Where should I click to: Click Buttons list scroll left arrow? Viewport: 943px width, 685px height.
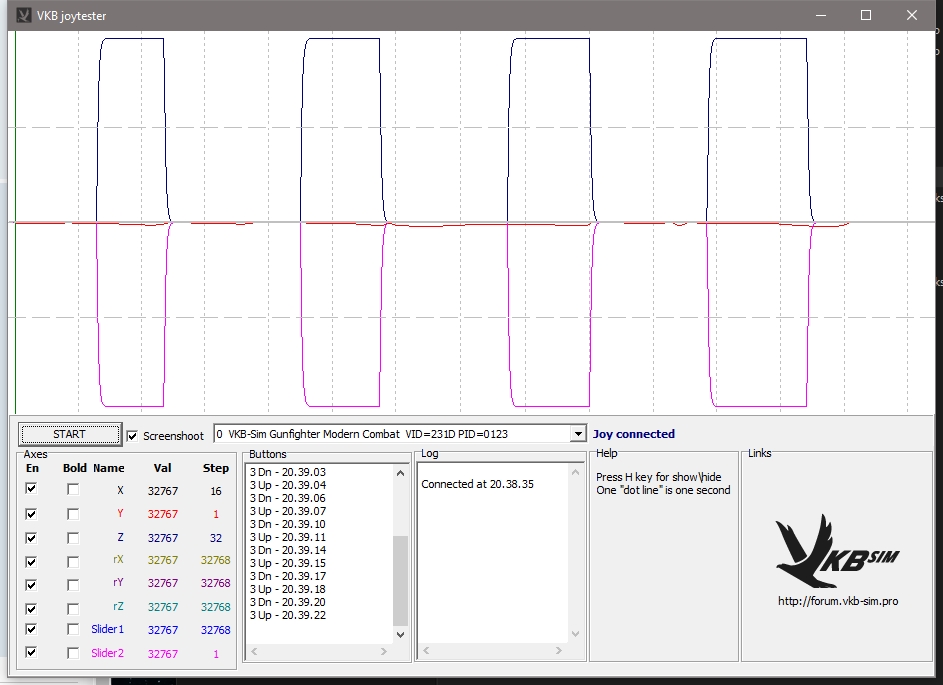click(x=254, y=651)
